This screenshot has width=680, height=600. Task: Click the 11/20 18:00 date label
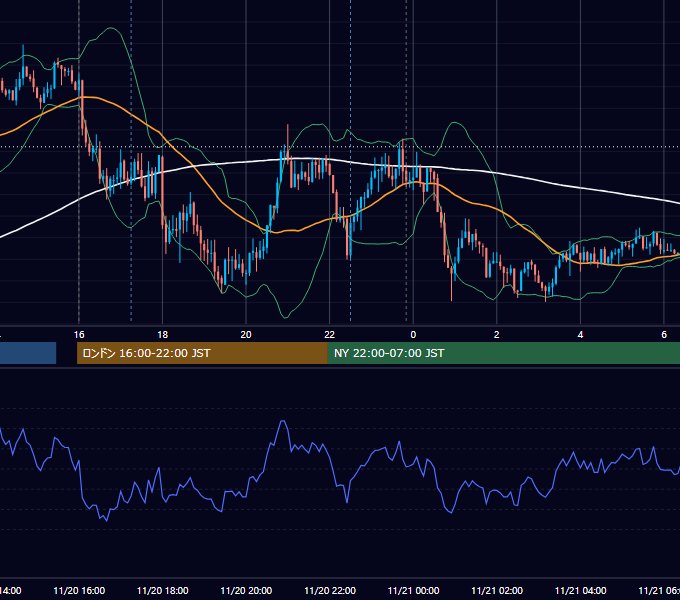pos(163,591)
